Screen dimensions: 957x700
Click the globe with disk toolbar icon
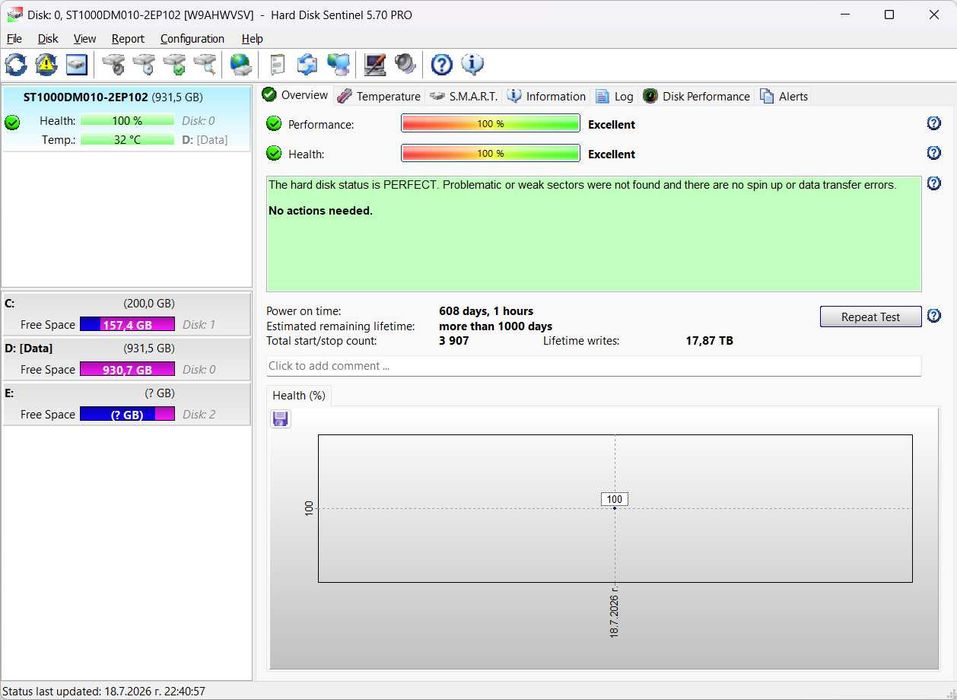coord(240,64)
